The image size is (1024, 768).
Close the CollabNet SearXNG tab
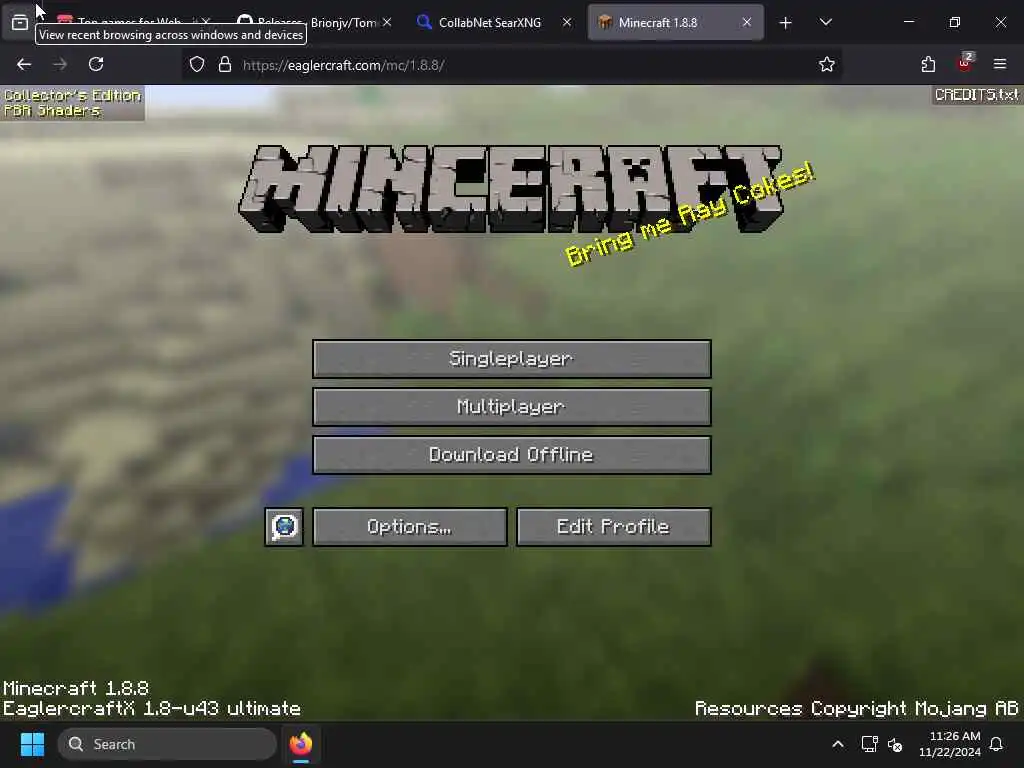(x=567, y=22)
